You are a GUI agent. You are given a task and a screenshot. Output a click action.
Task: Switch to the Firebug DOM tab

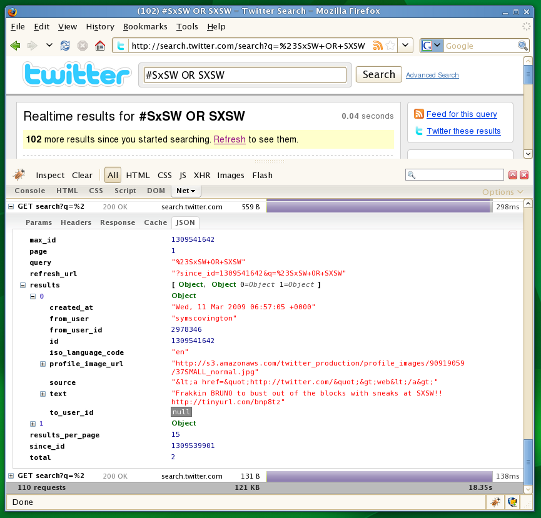tap(156, 190)
